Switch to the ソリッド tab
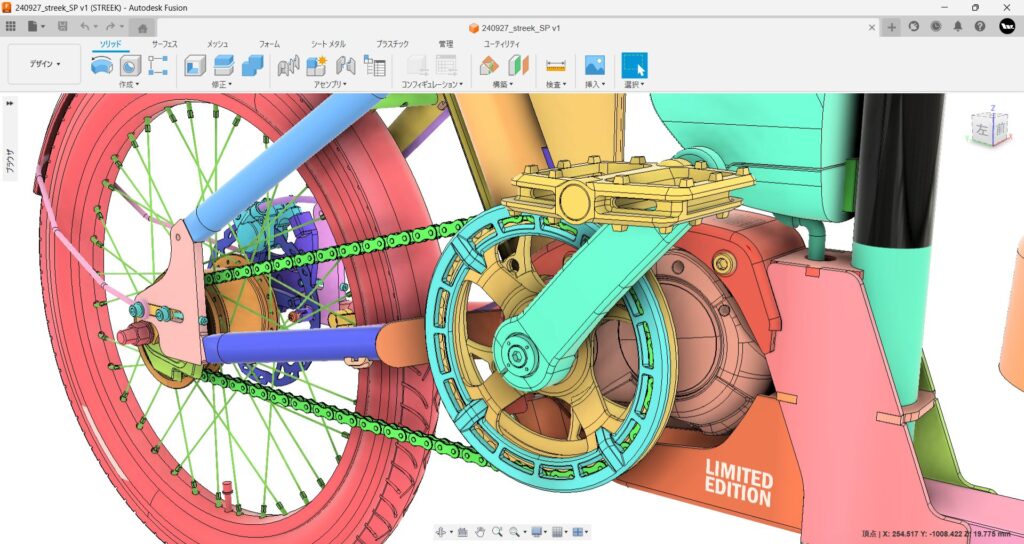The width and height of the screenshot is (1024, 544). point(110,44)
